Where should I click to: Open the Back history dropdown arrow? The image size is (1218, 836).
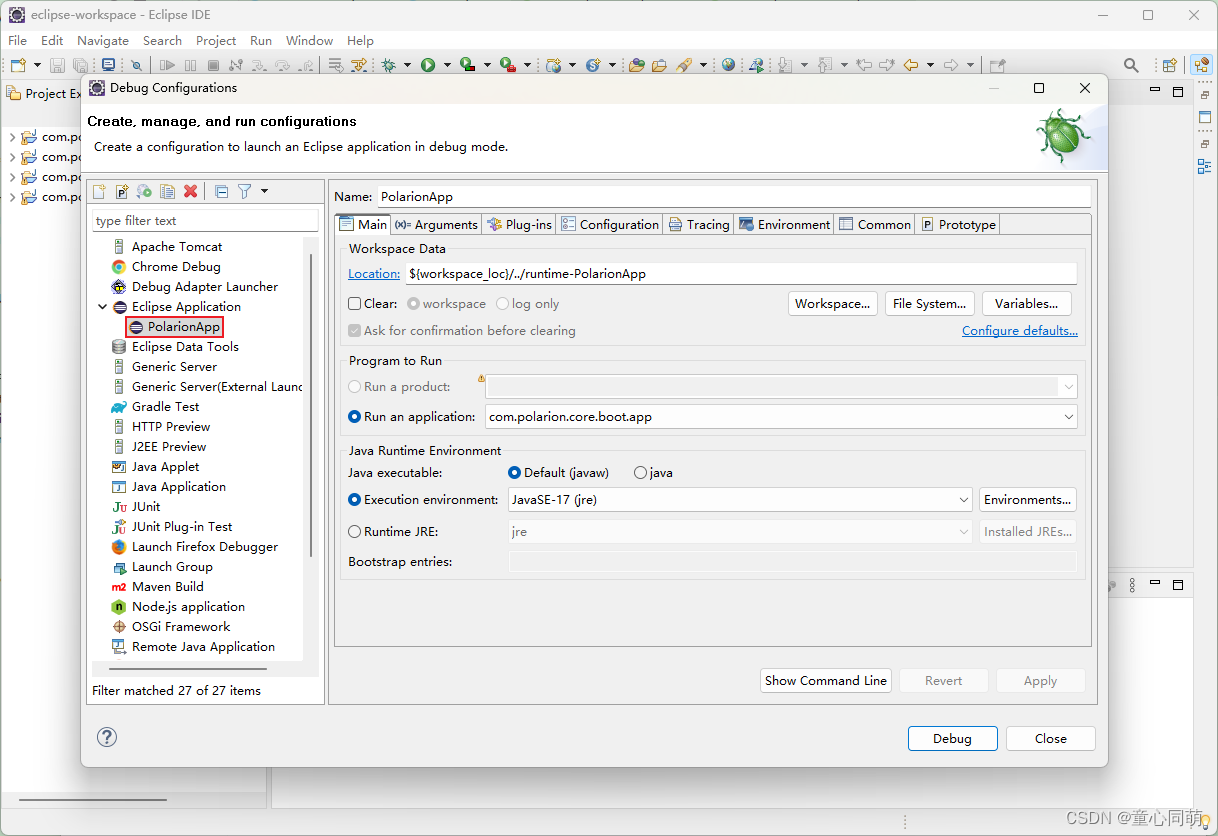pos(930,65)
